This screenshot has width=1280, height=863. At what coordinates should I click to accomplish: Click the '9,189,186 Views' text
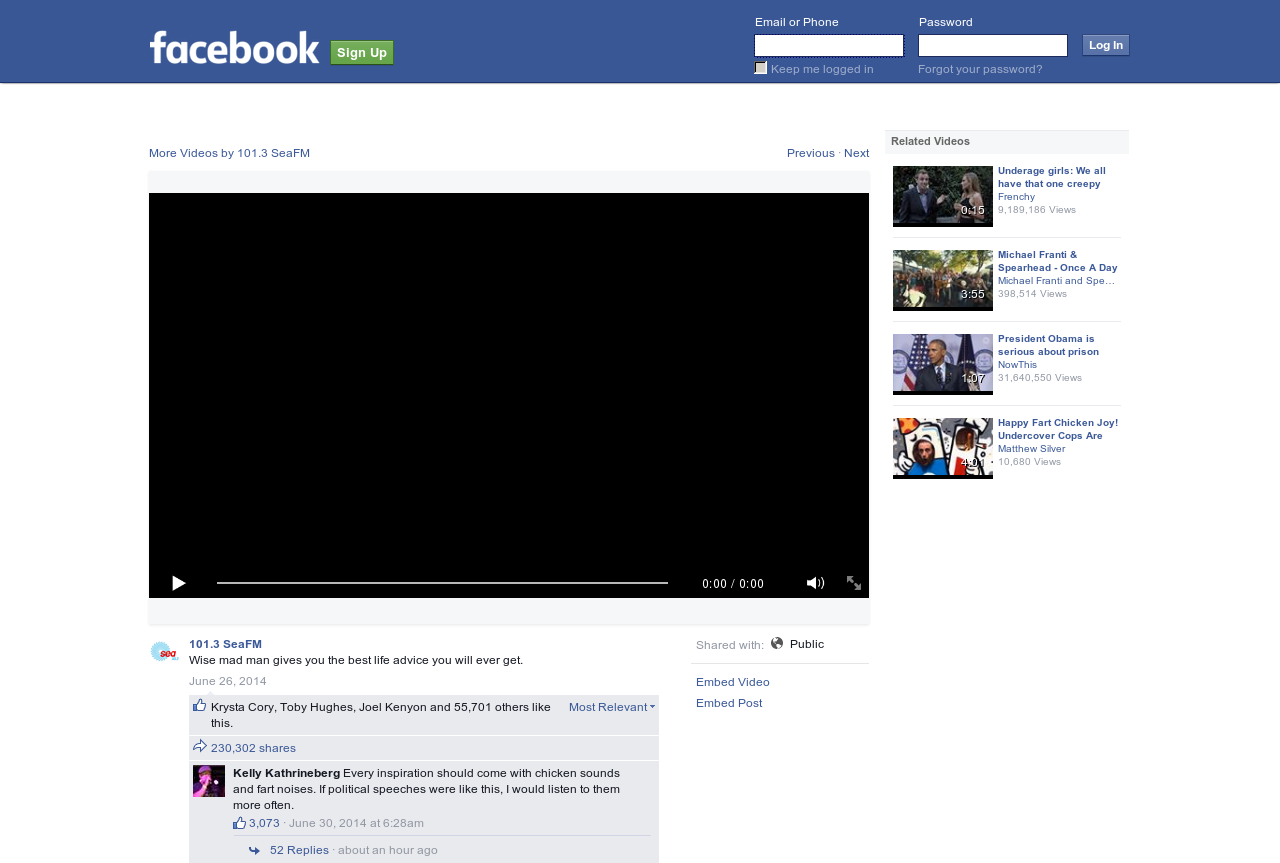[x=1037, y=210]
